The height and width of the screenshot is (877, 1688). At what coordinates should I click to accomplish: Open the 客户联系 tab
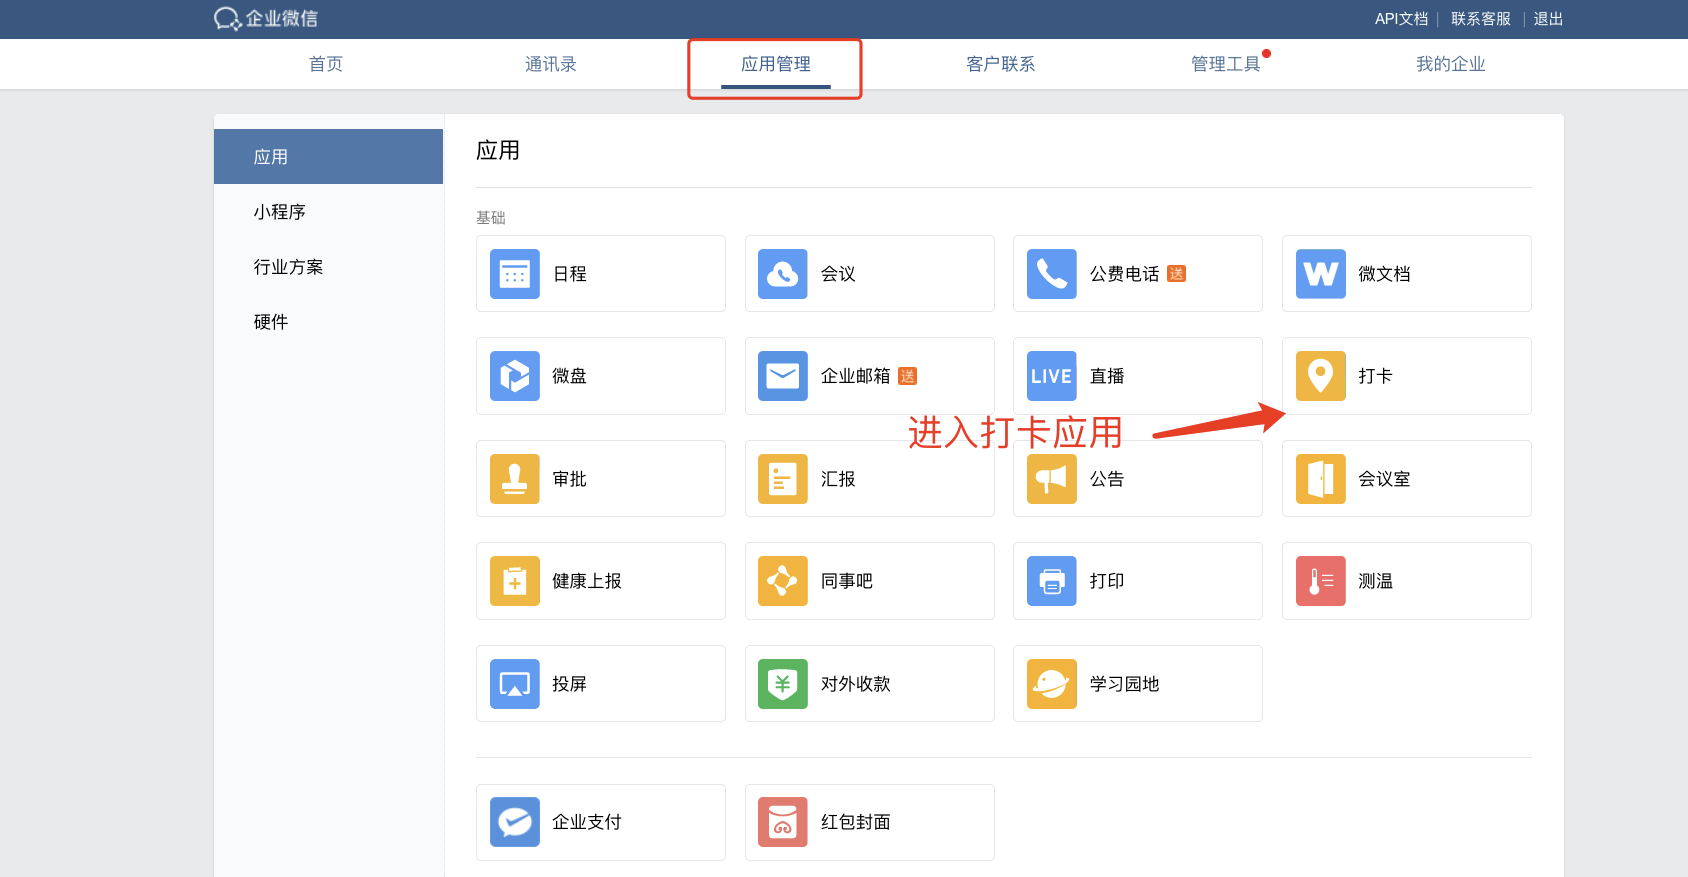click(1000, 64)
